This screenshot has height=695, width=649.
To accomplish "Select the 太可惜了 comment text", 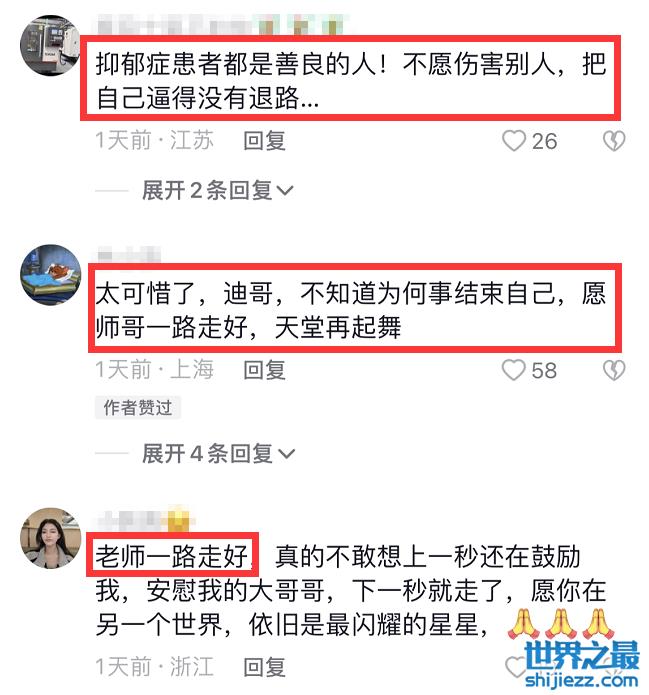I will pos(350,310).
